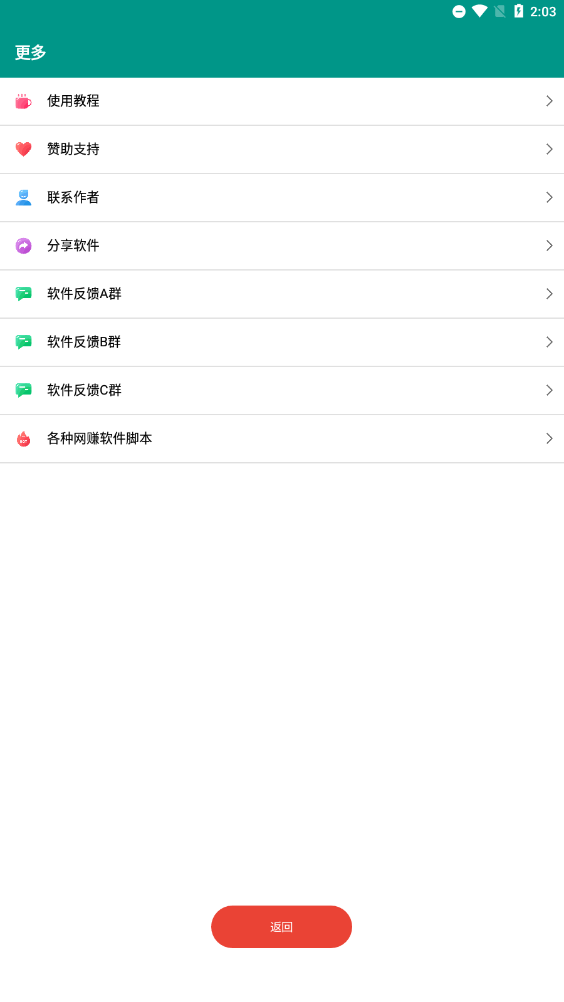Select the 软件反馈A群 list entry

[x=282, y=294]
